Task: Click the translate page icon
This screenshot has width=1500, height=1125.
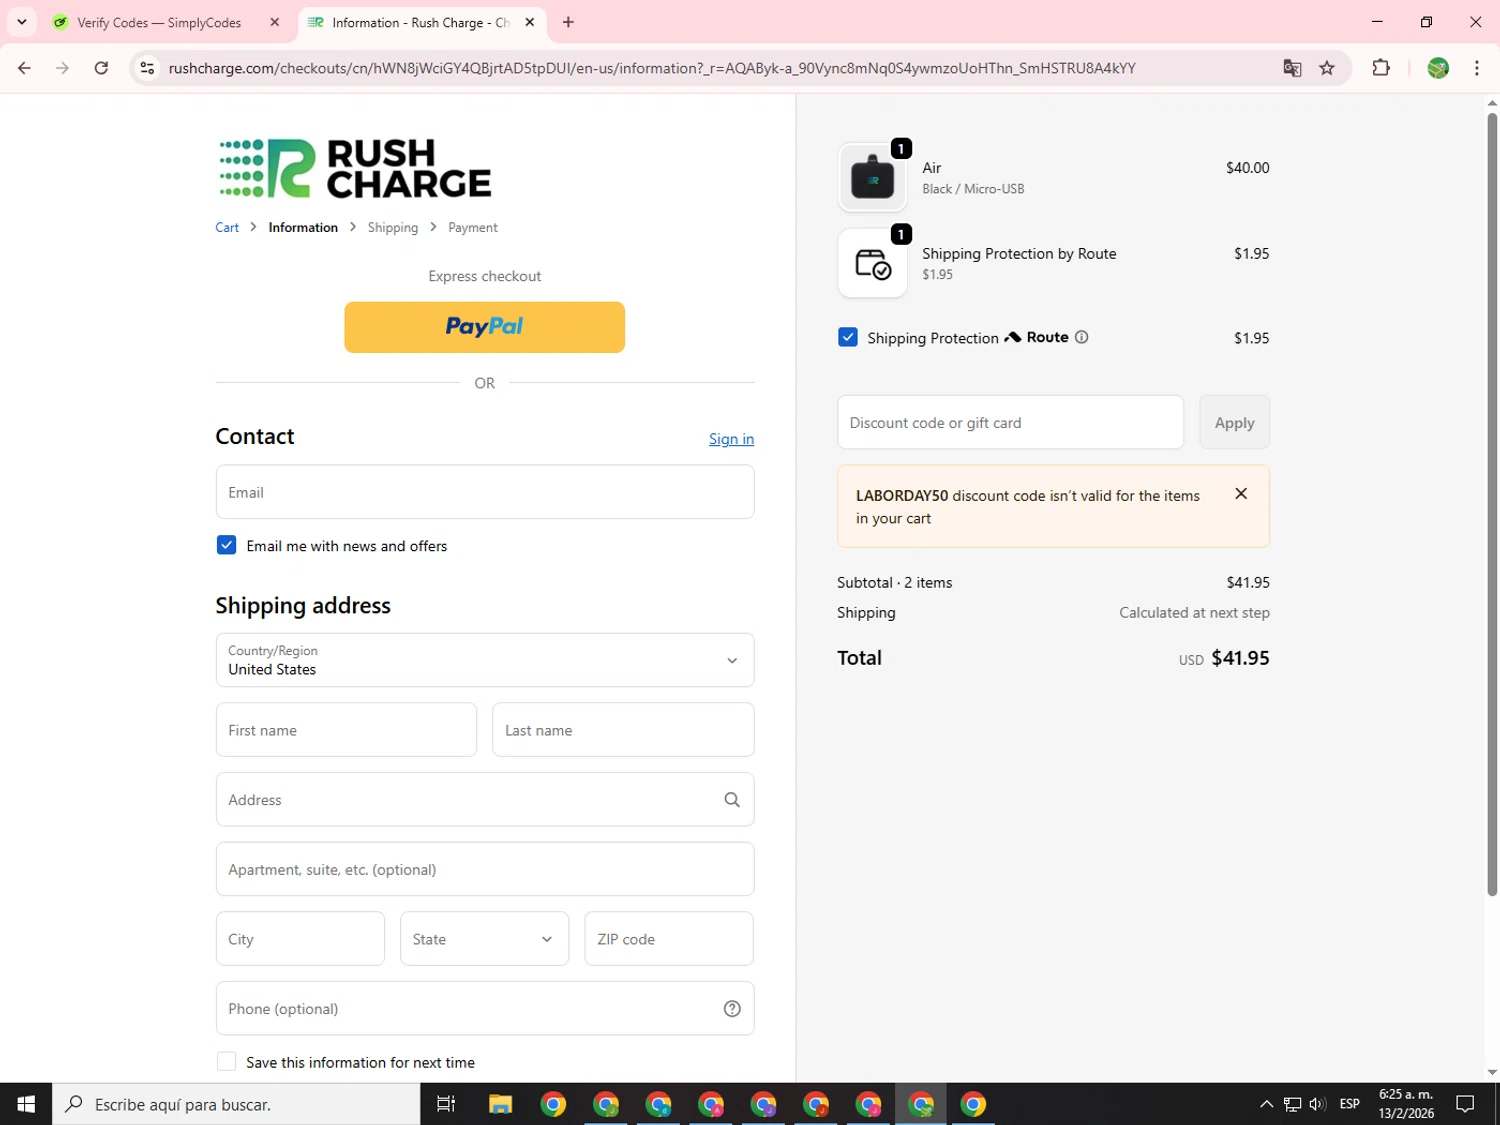Action: (x=1292, y=68)
